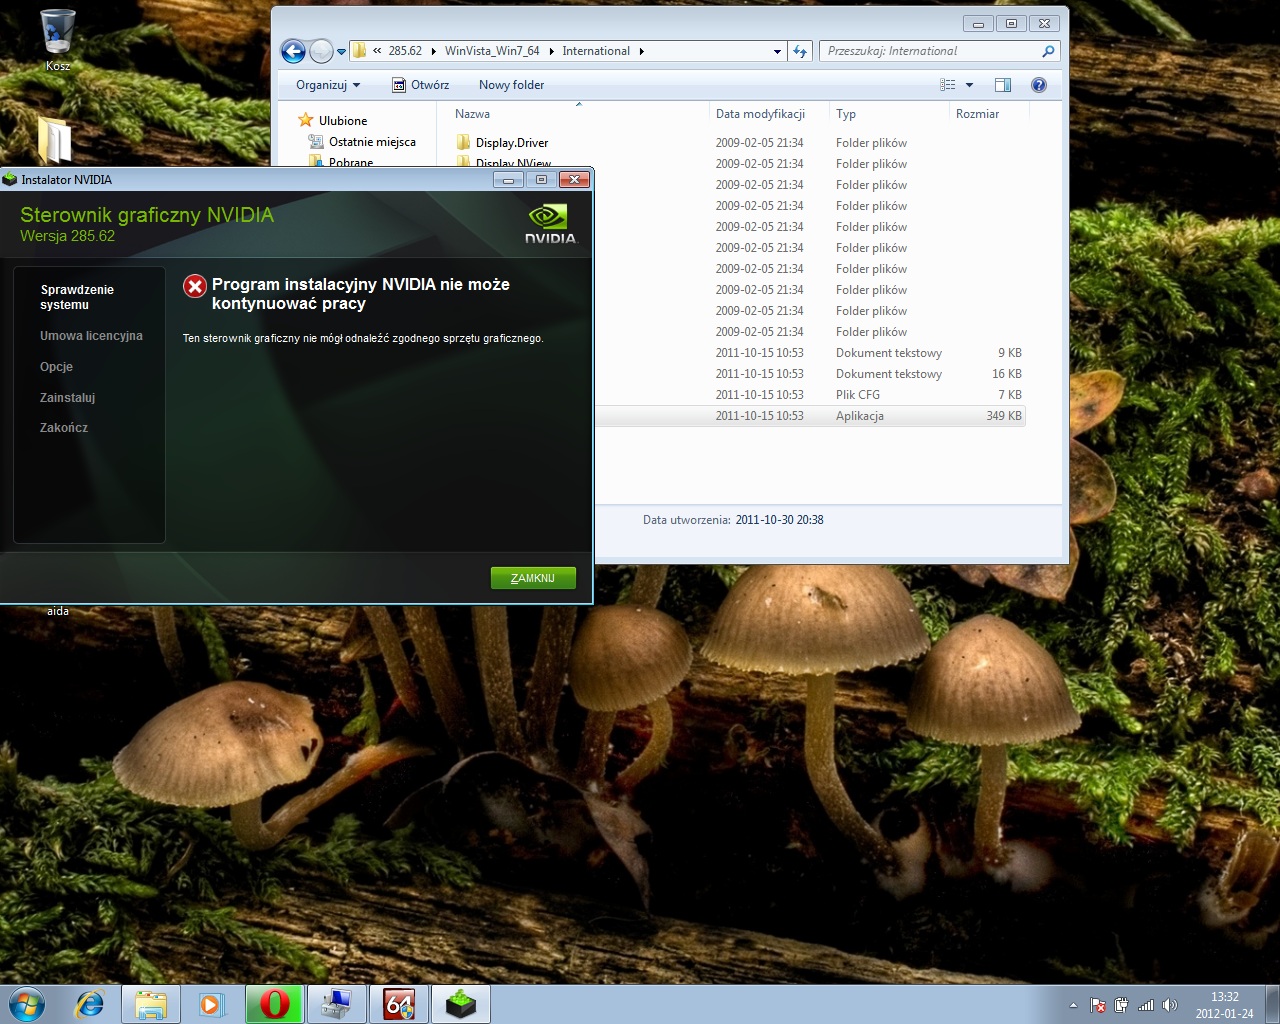The image size is (1280, 1024).
Task: Open the Windows Start menu
Action: tap(27, 1004)
